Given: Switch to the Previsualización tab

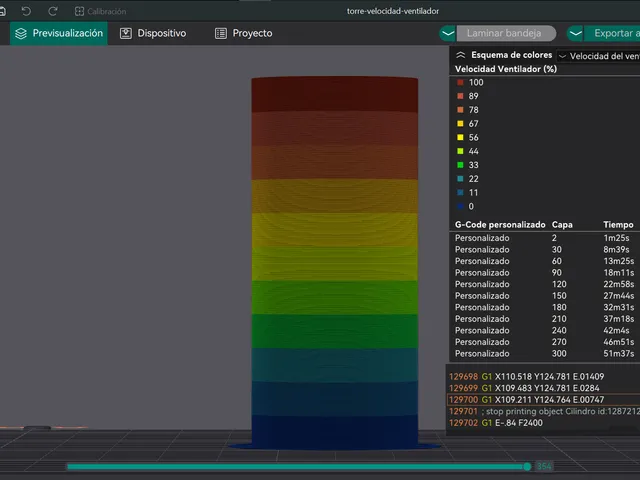Looking at the screenshot, I should coord(59,33).
